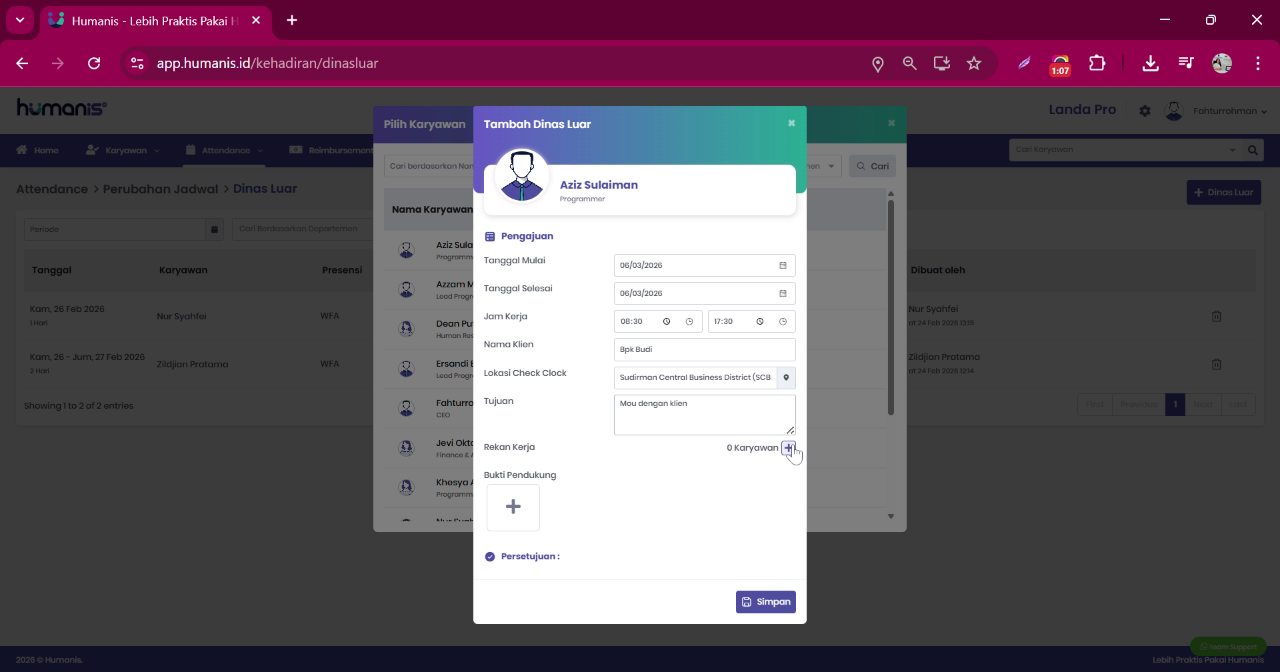Reload the page in Chrome

(x=94, y=63)
